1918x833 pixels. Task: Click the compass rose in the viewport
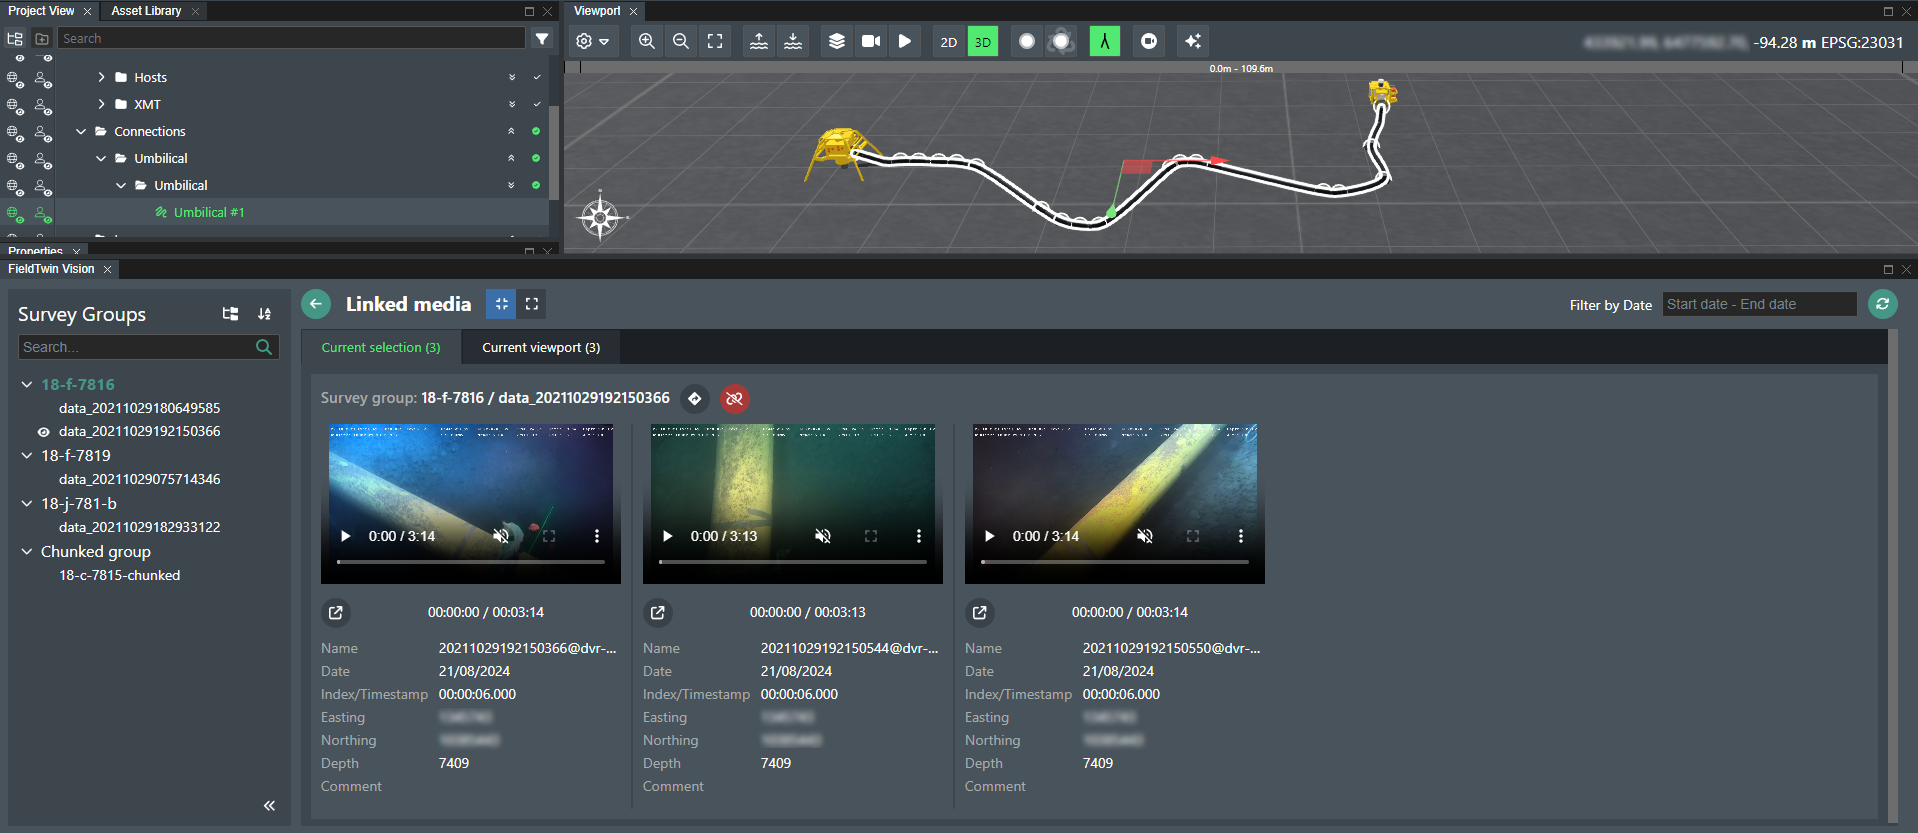click(x=601, y=217)
